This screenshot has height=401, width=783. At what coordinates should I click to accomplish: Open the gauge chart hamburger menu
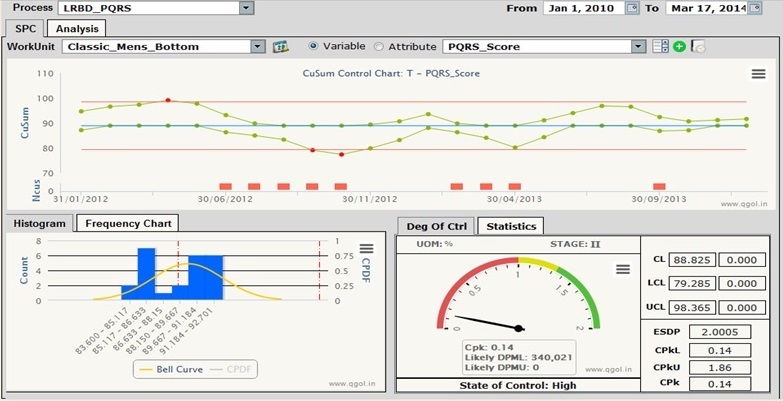coord(621,269)
